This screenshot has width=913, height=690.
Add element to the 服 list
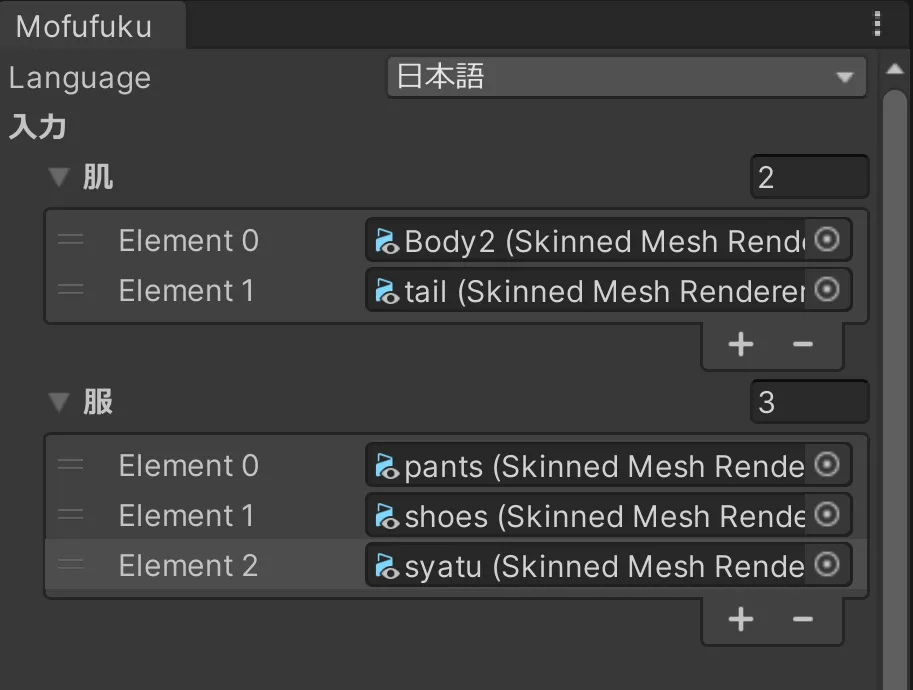coord(741,620)
